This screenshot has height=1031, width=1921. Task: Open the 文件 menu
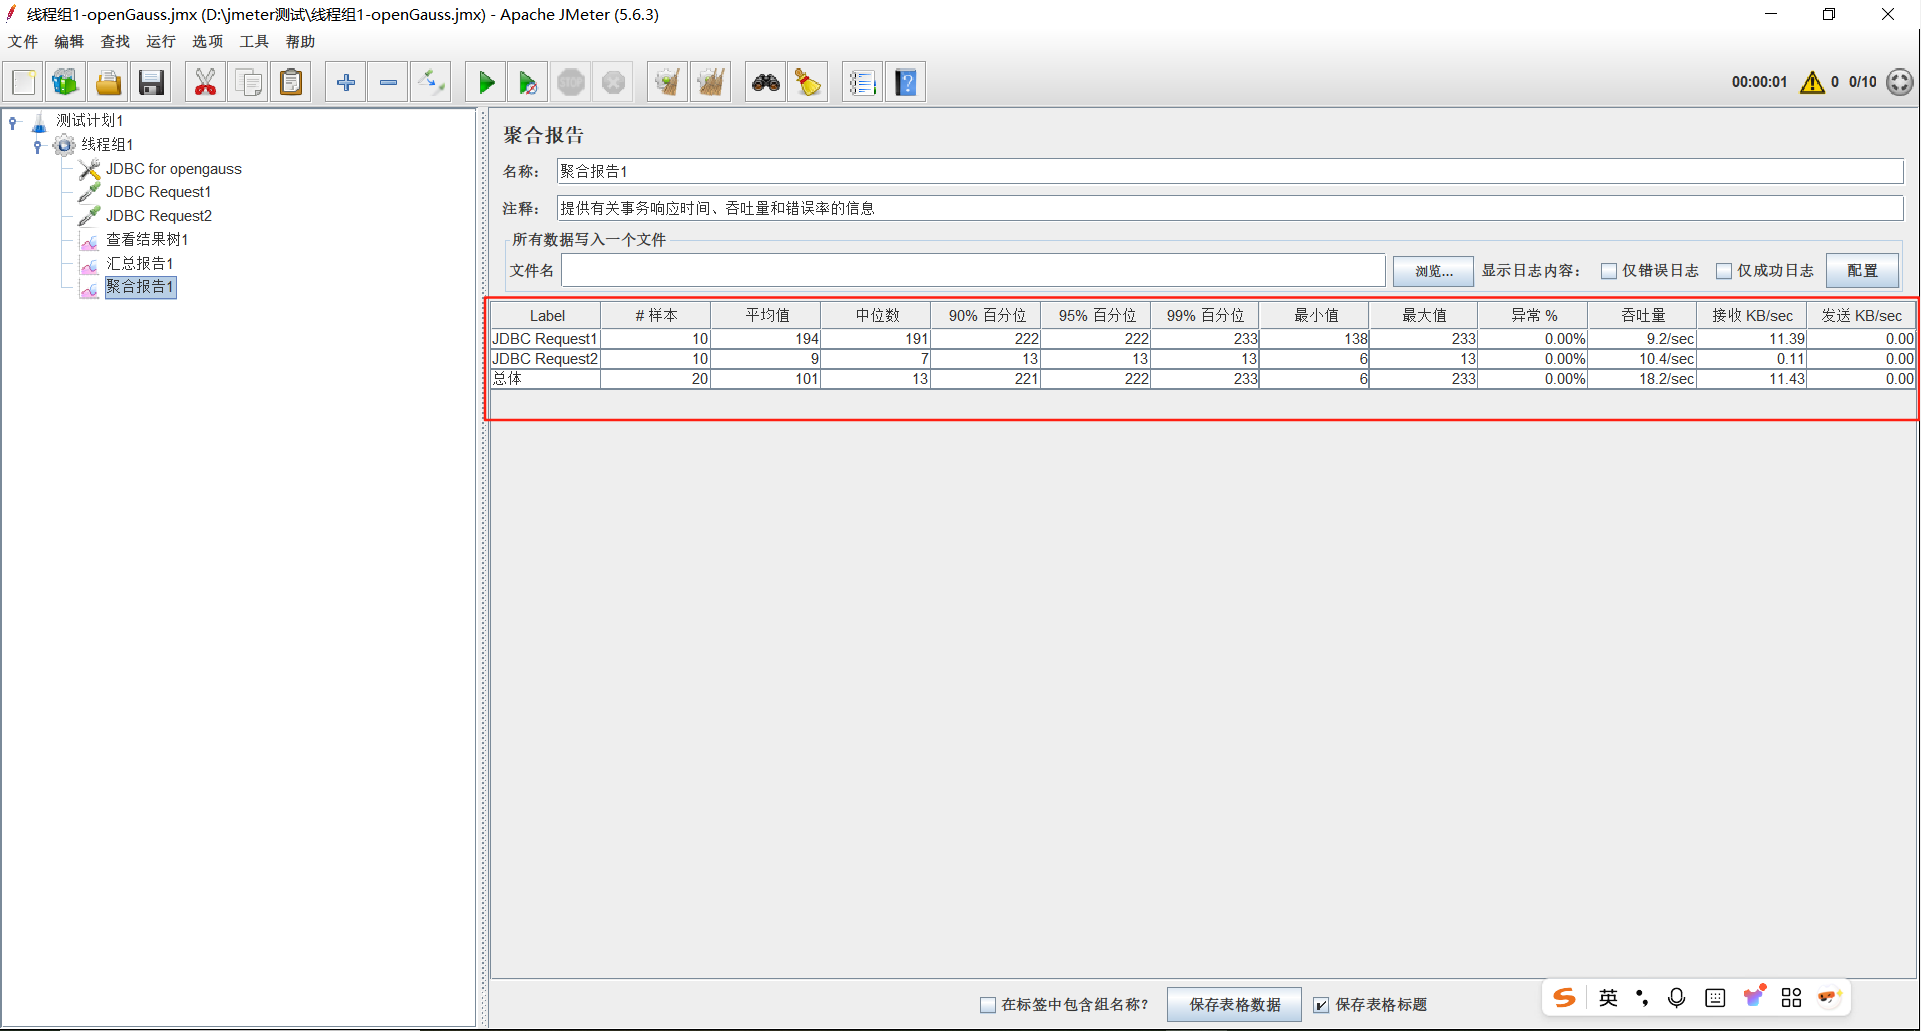(x=23, y=41)
